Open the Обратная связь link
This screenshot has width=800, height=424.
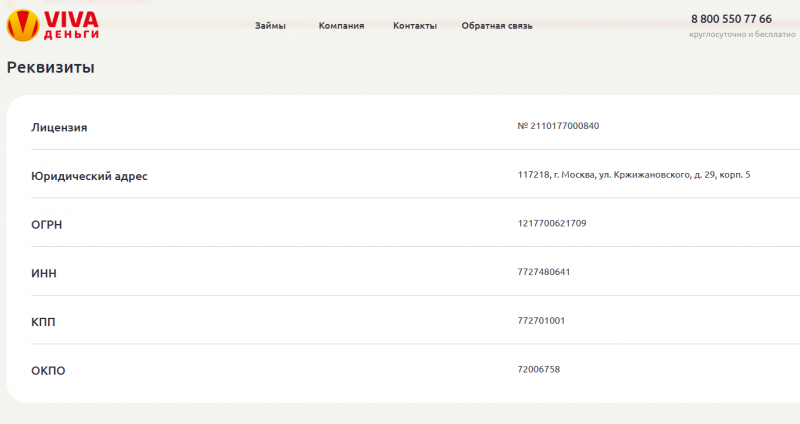click(x=497, y=26)
